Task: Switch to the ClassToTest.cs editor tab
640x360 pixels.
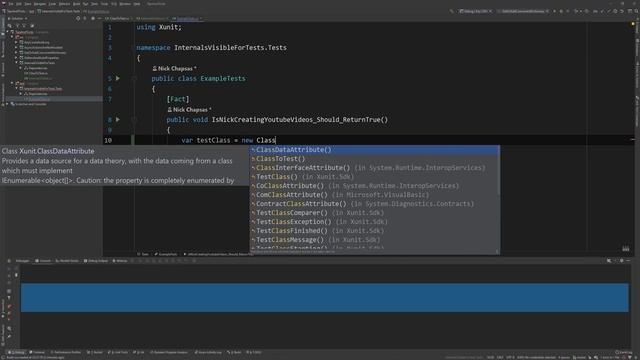Action: click(119, 18)
